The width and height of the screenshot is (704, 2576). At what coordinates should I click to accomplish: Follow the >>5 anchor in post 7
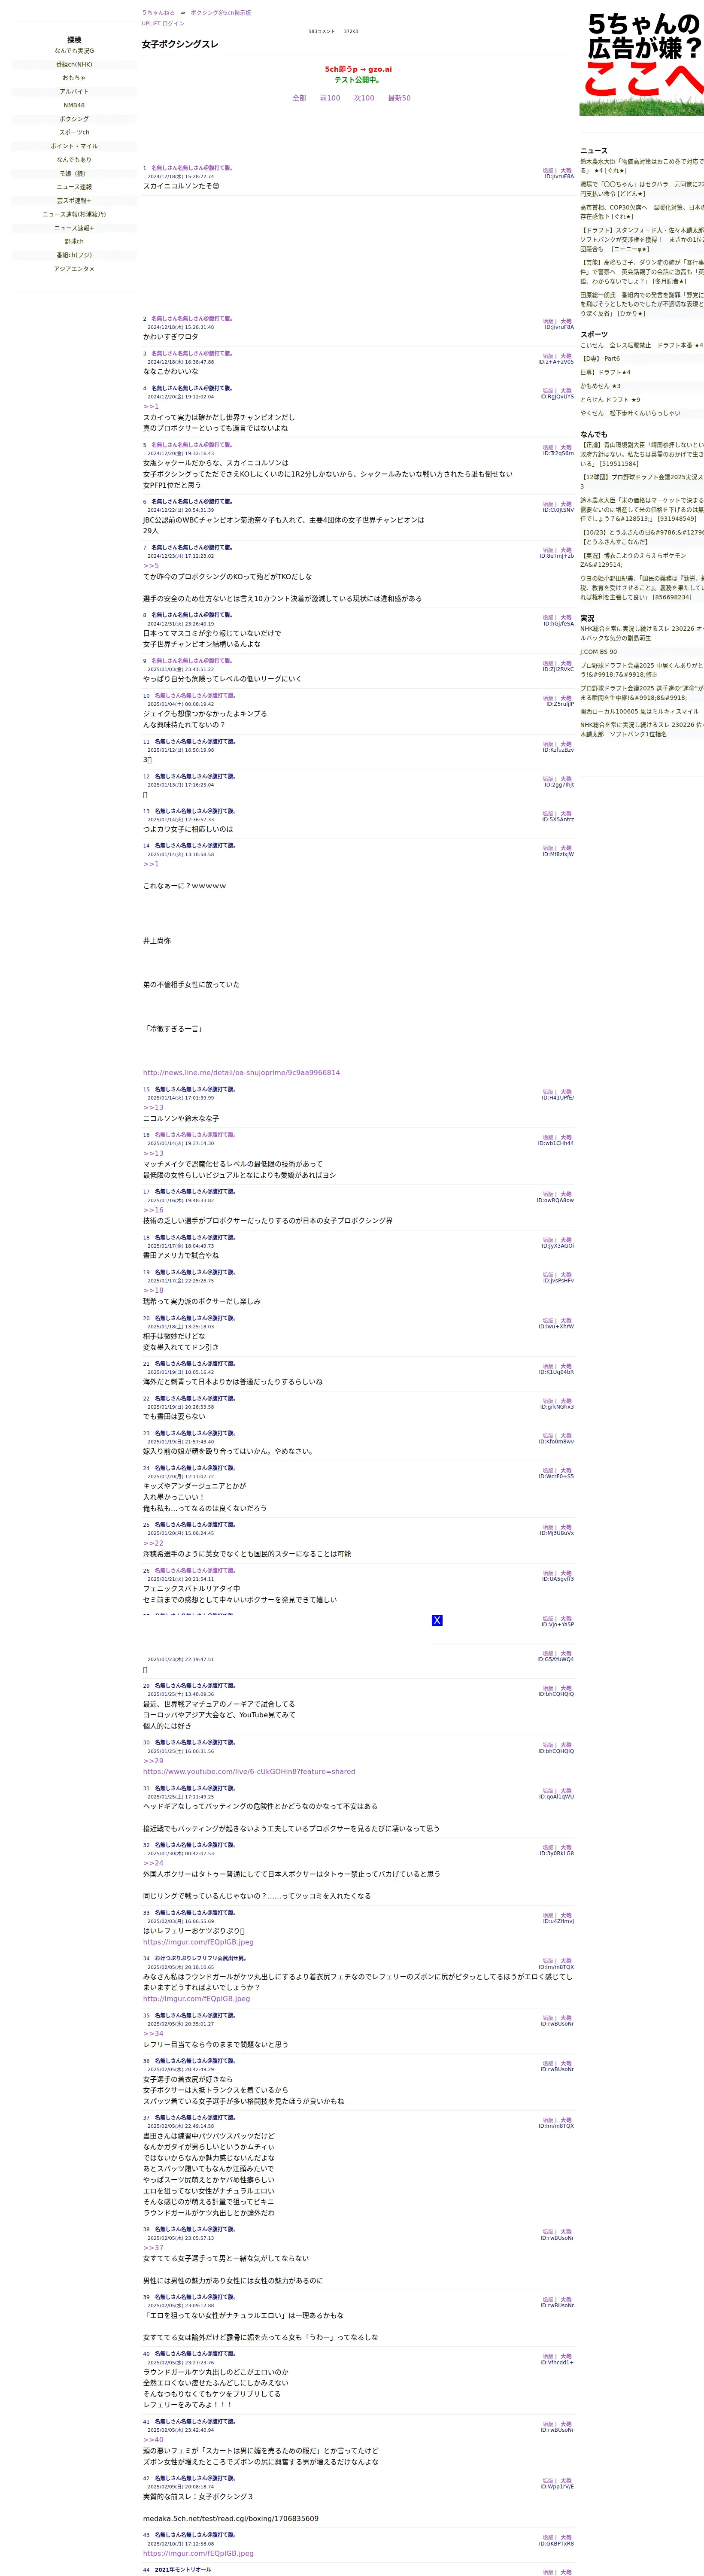coord(151,566)
